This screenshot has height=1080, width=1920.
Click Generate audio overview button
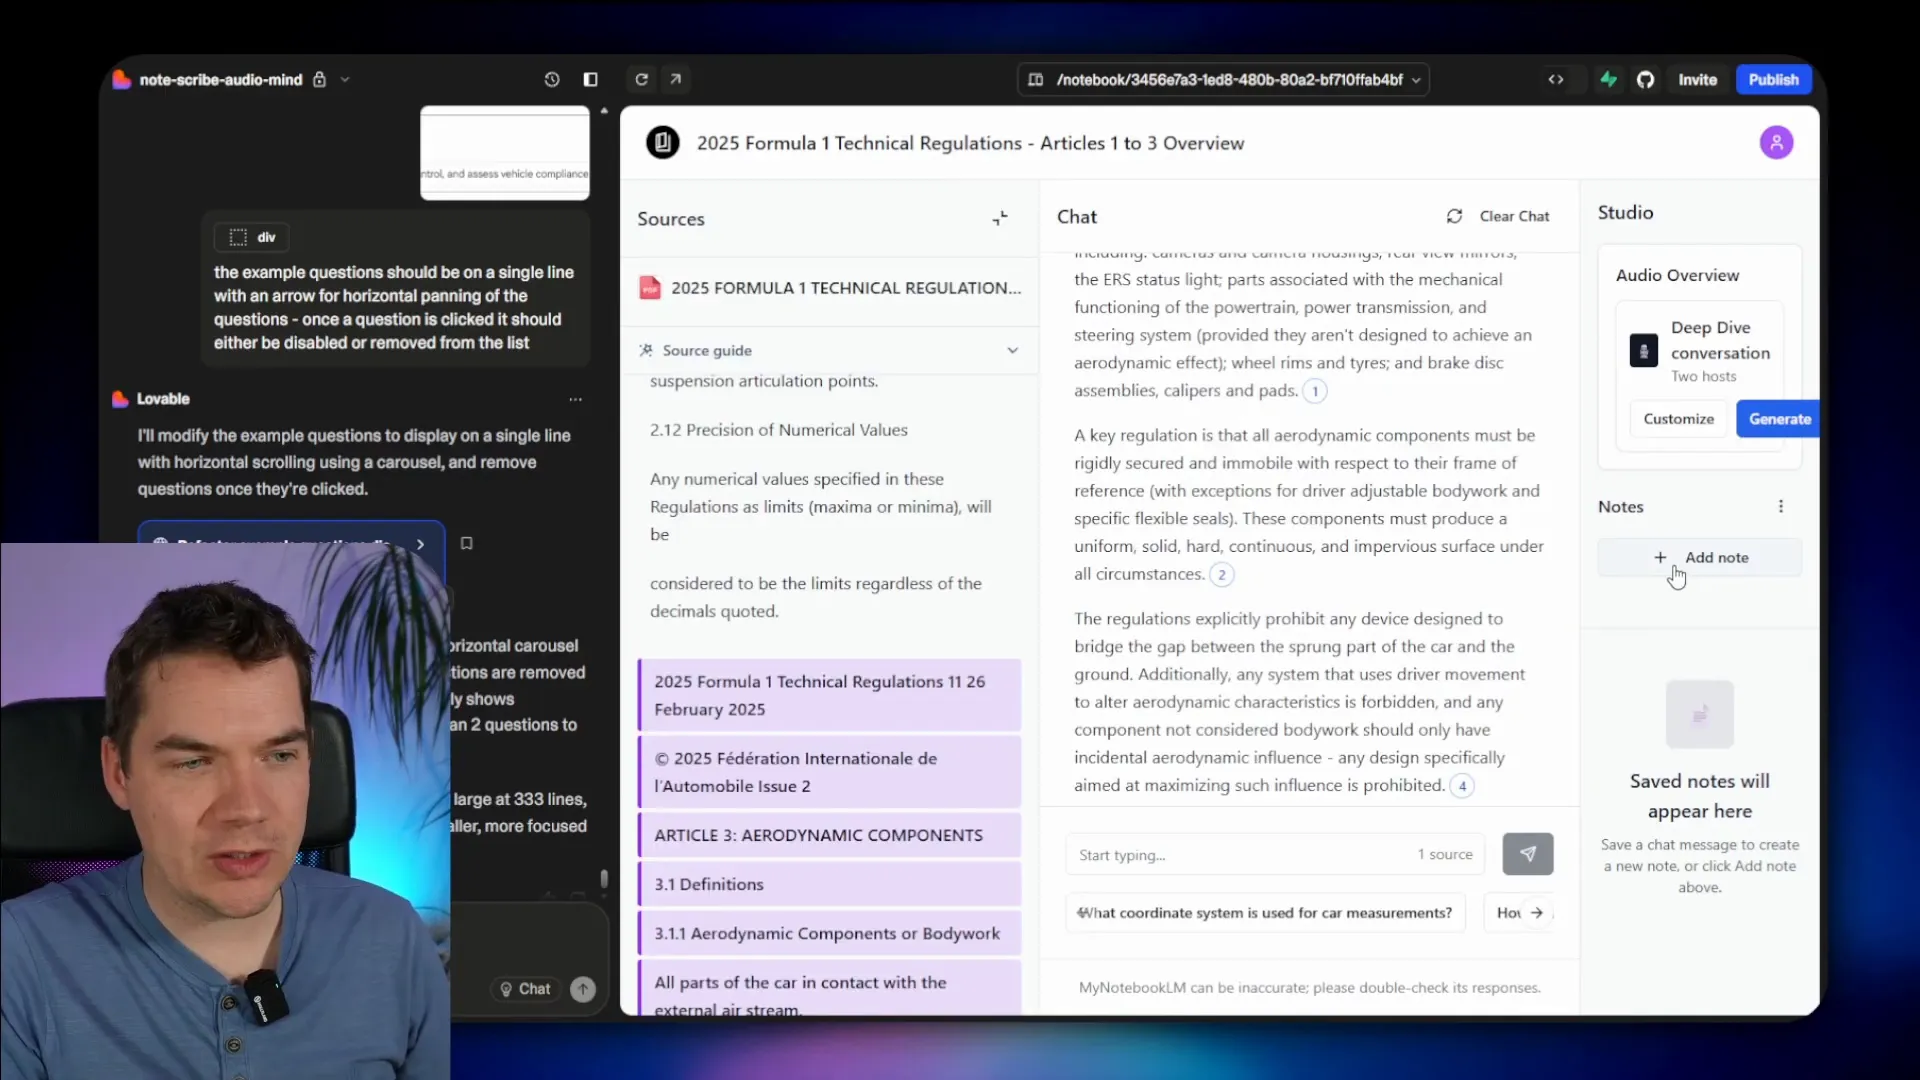1778,419
